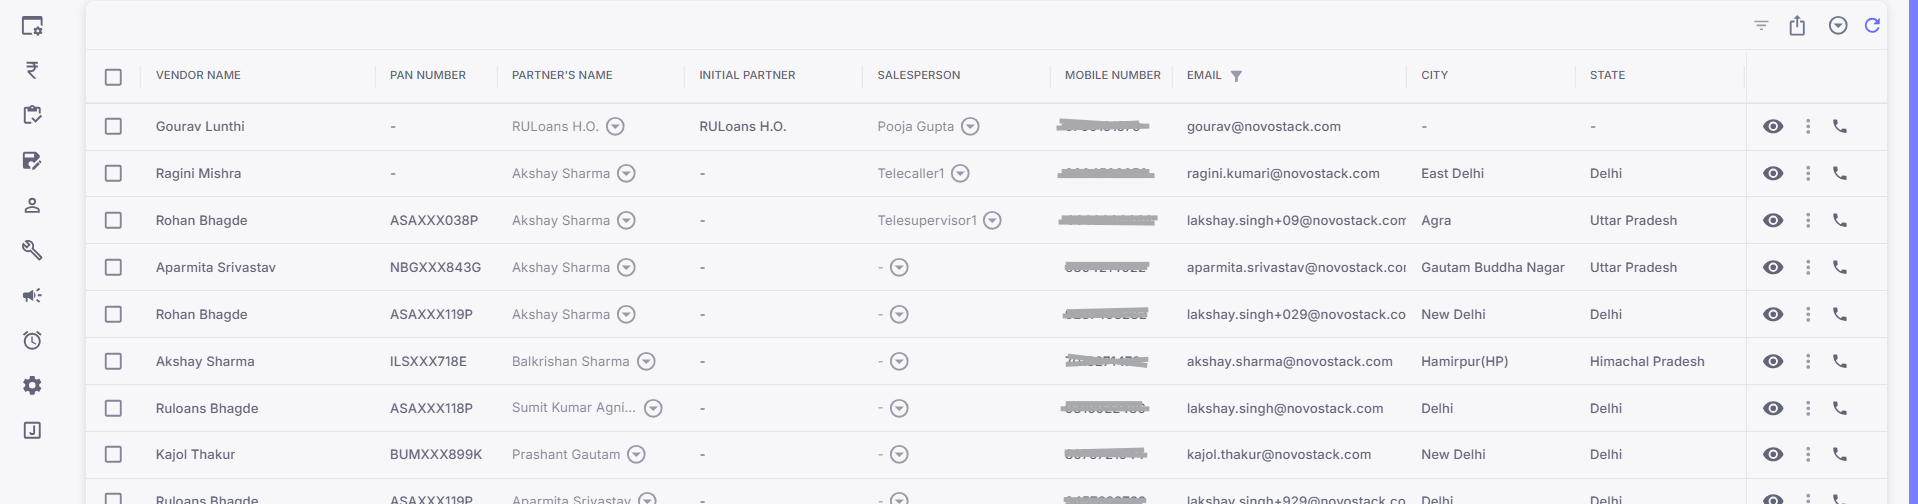The width and height of the screenshot is (1918, 504).
Task: Select the Kajol Thakur row checkbox
Action: click(113, 454)
